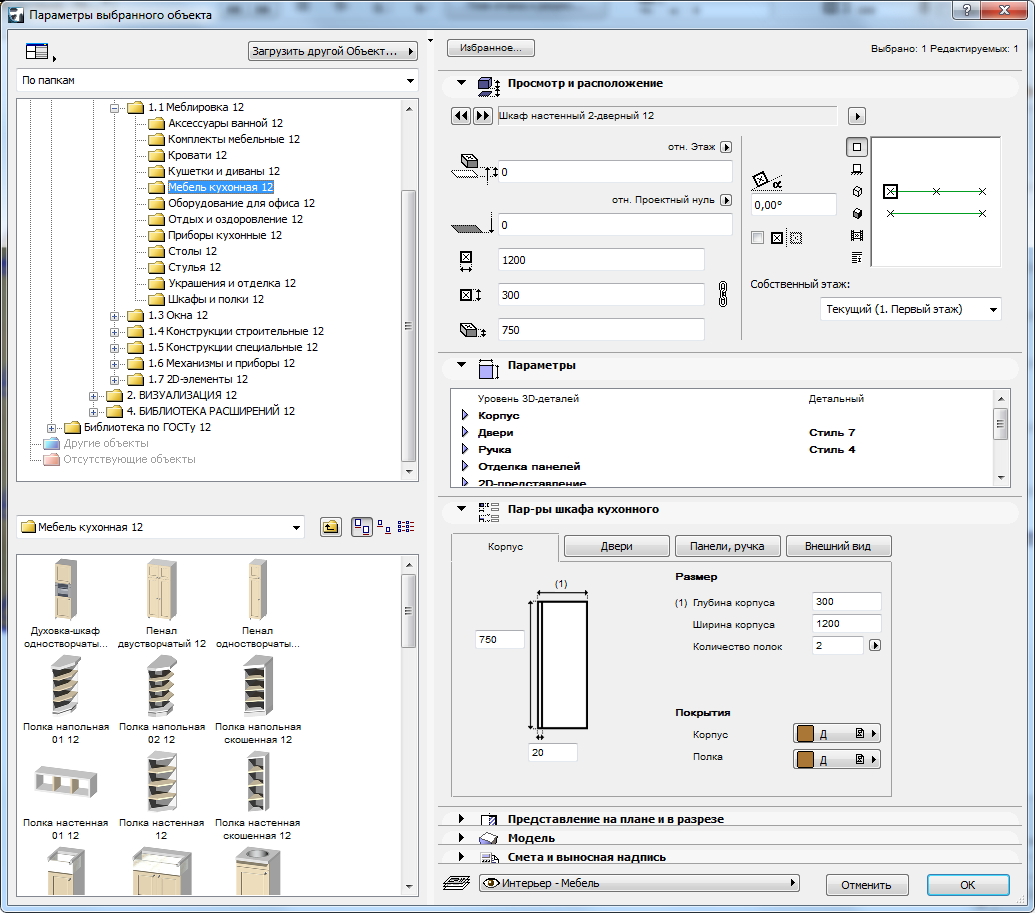Switch library browser to list view
This screenshot has width=1035, height=913.
tap(406, 527)
